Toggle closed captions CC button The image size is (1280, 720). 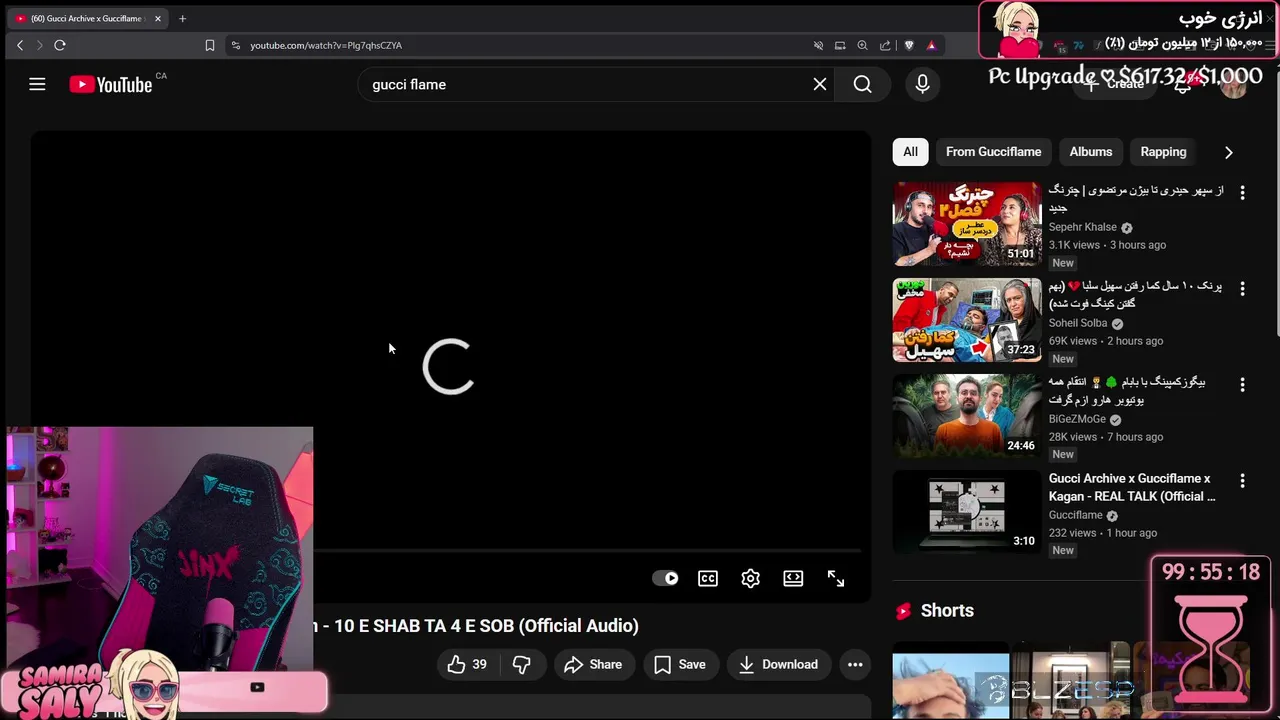click(708, 579)
